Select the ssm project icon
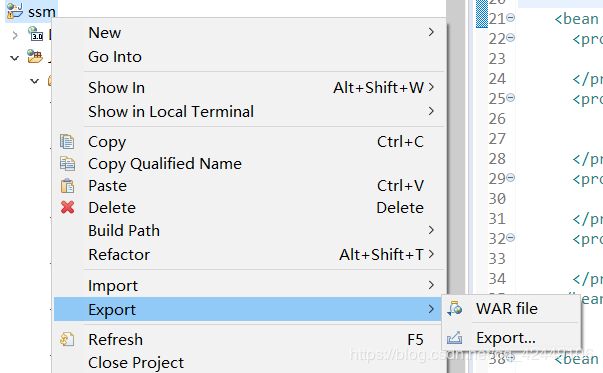 tap(15, 11)
